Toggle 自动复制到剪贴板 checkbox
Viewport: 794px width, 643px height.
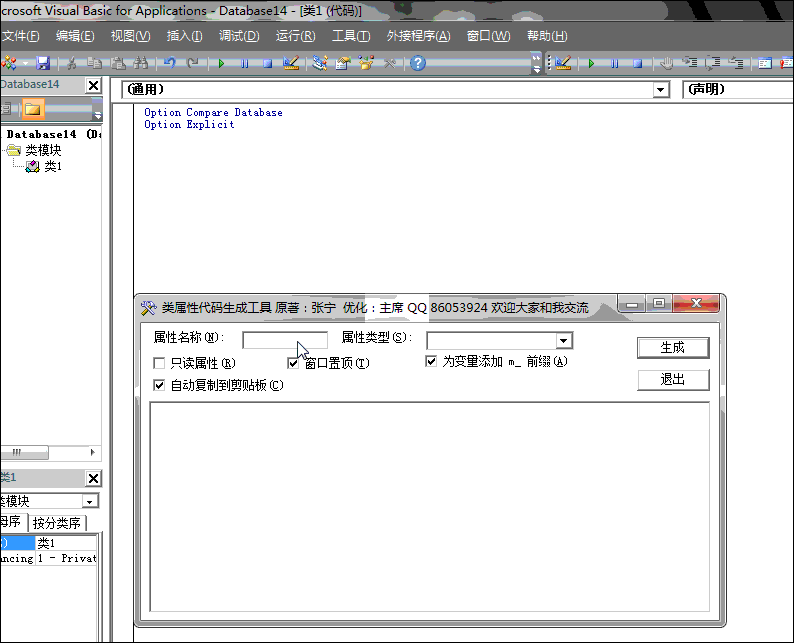[159, 385]
